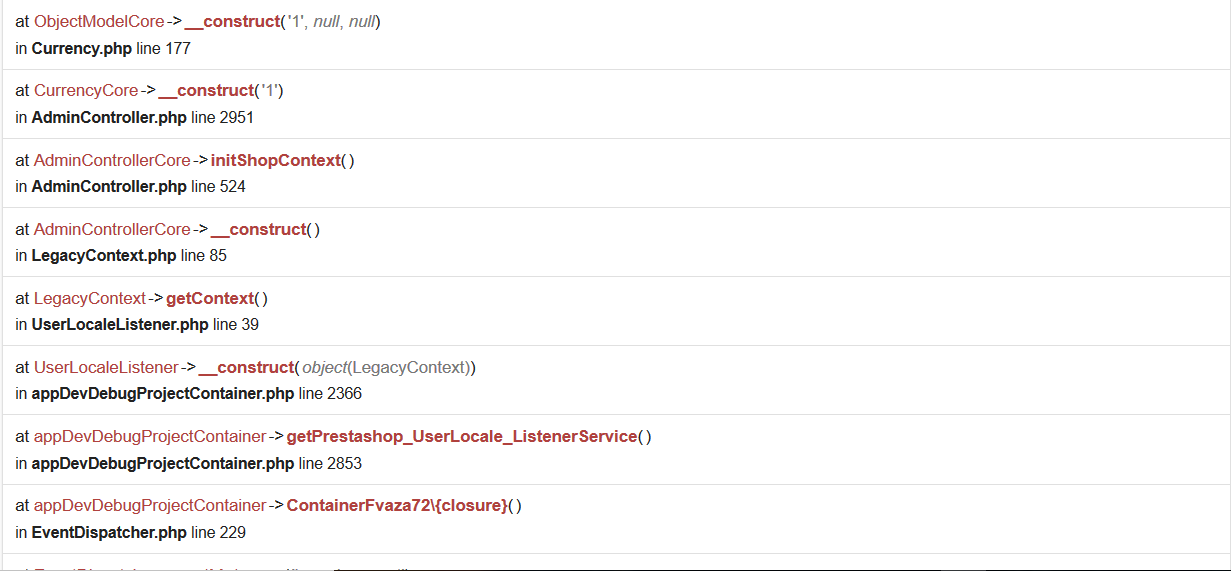Open Currency.php line 177 file reference
This screenshot has width=1231, height=571.
point(82,48)
